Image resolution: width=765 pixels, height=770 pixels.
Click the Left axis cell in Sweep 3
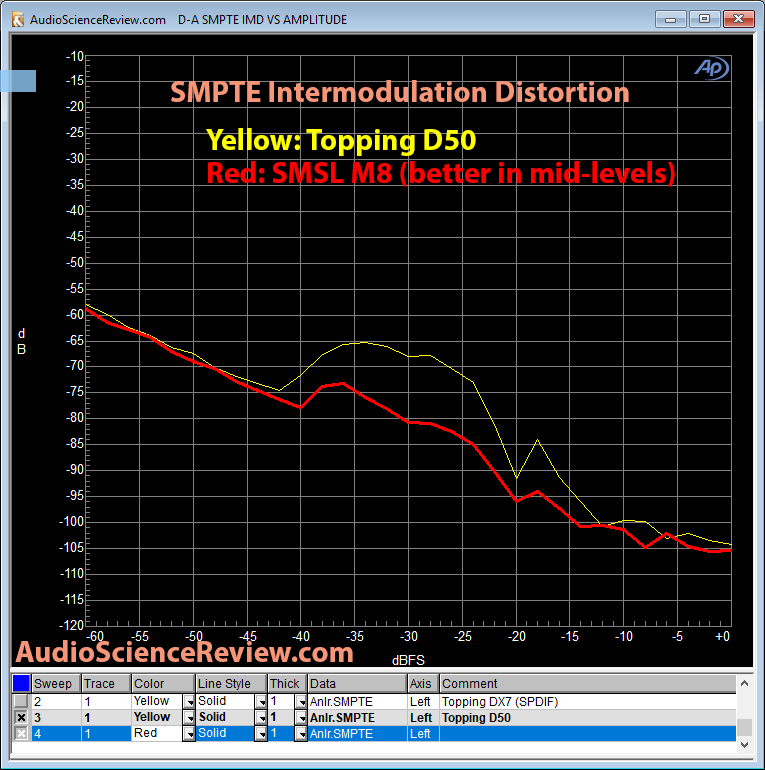pyautogui.click(x=423, y=718)
